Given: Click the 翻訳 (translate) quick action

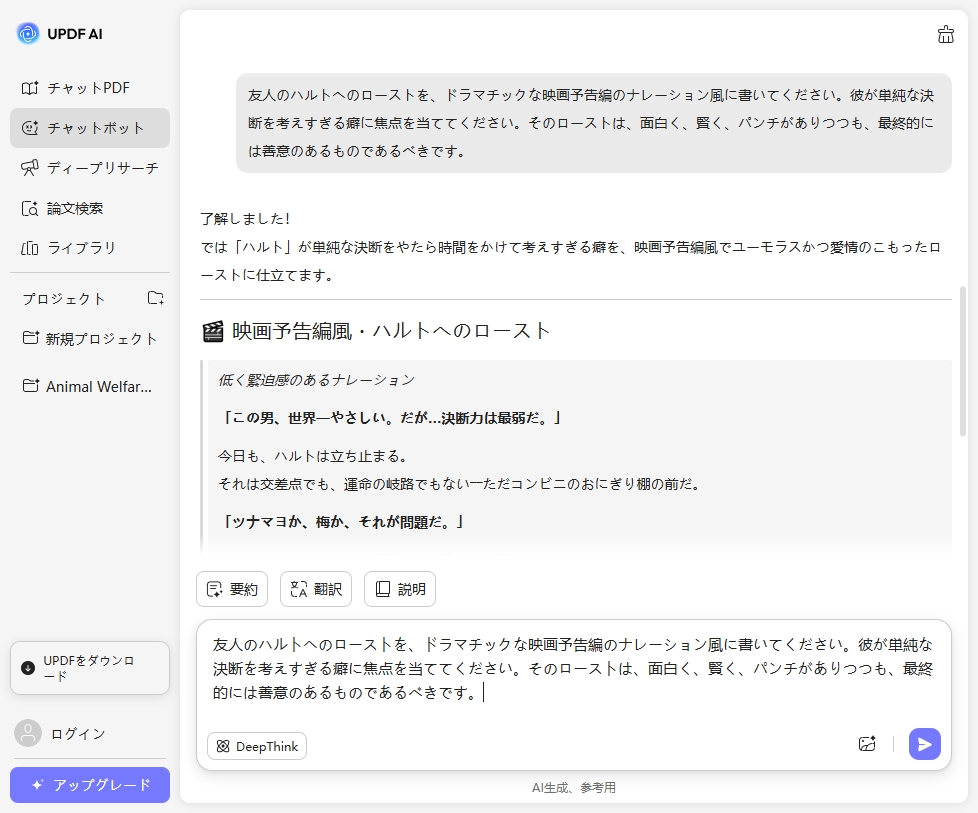Looking at the screenshot, I should [316, 589].
